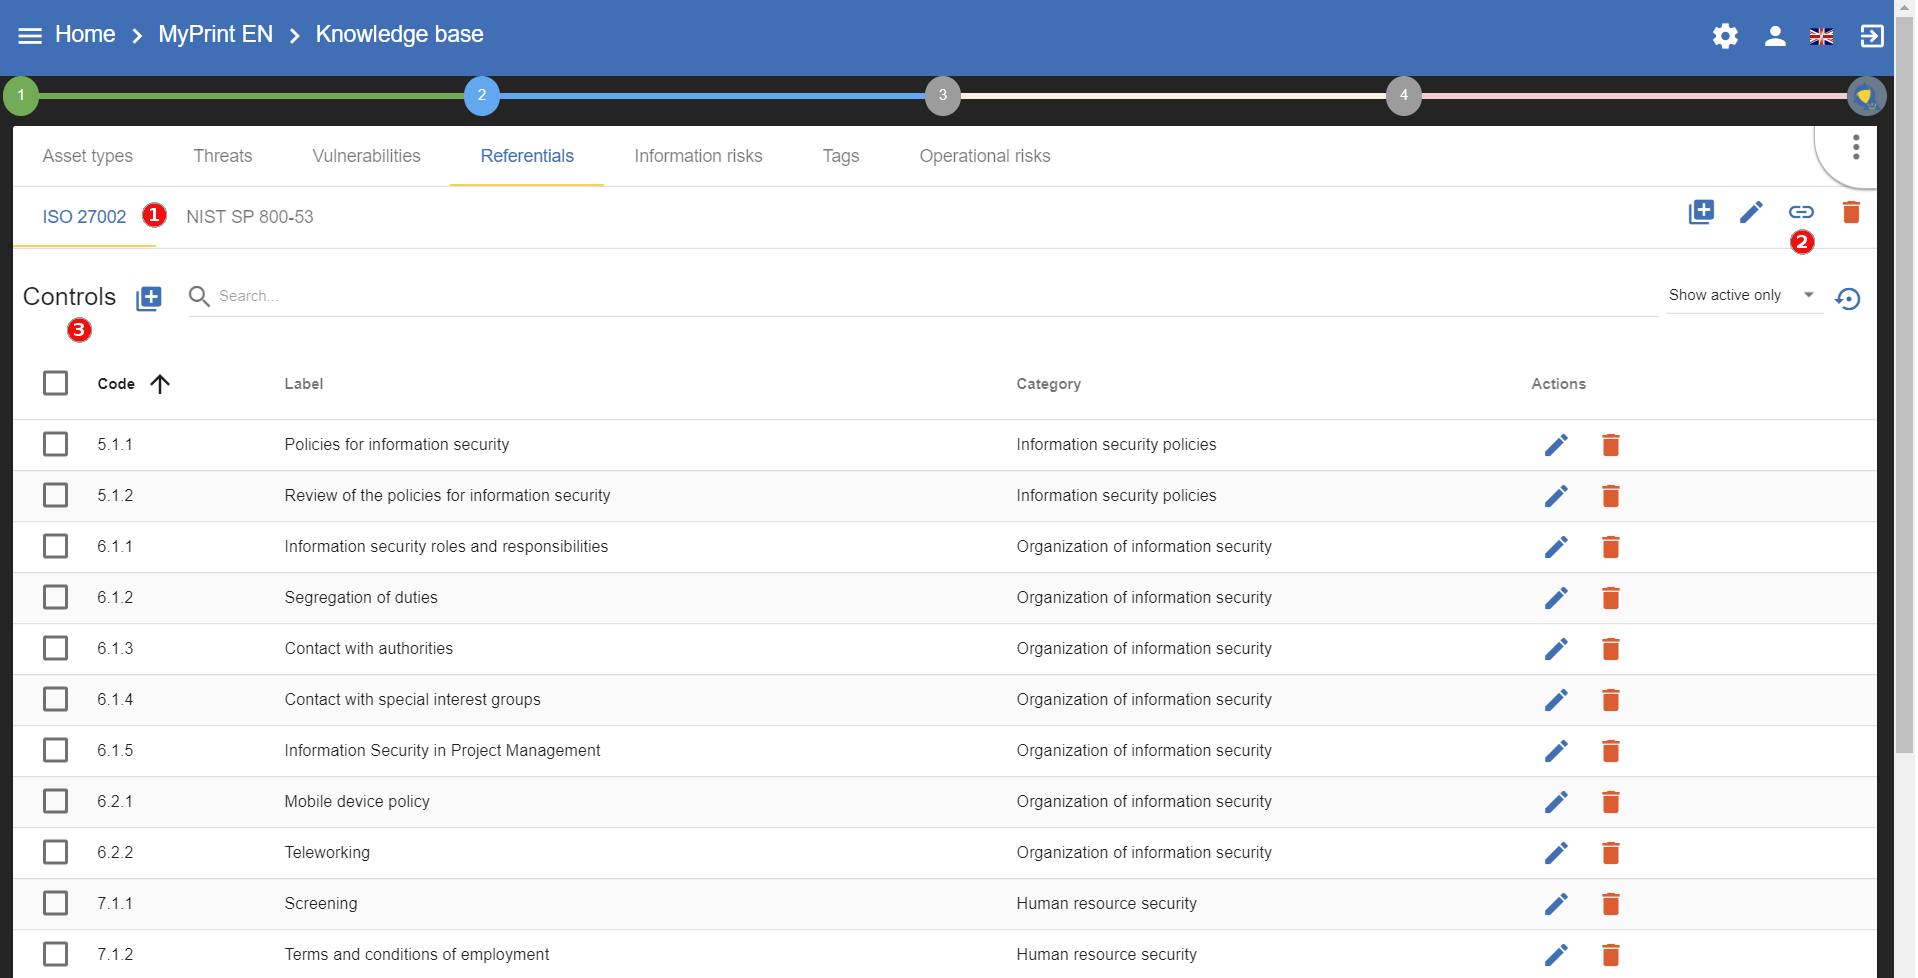Image resolution: width=1918 pixels, height=978 pixels.
Task: Tick the select-all checkbox in header
Action: tap(56, 384)
